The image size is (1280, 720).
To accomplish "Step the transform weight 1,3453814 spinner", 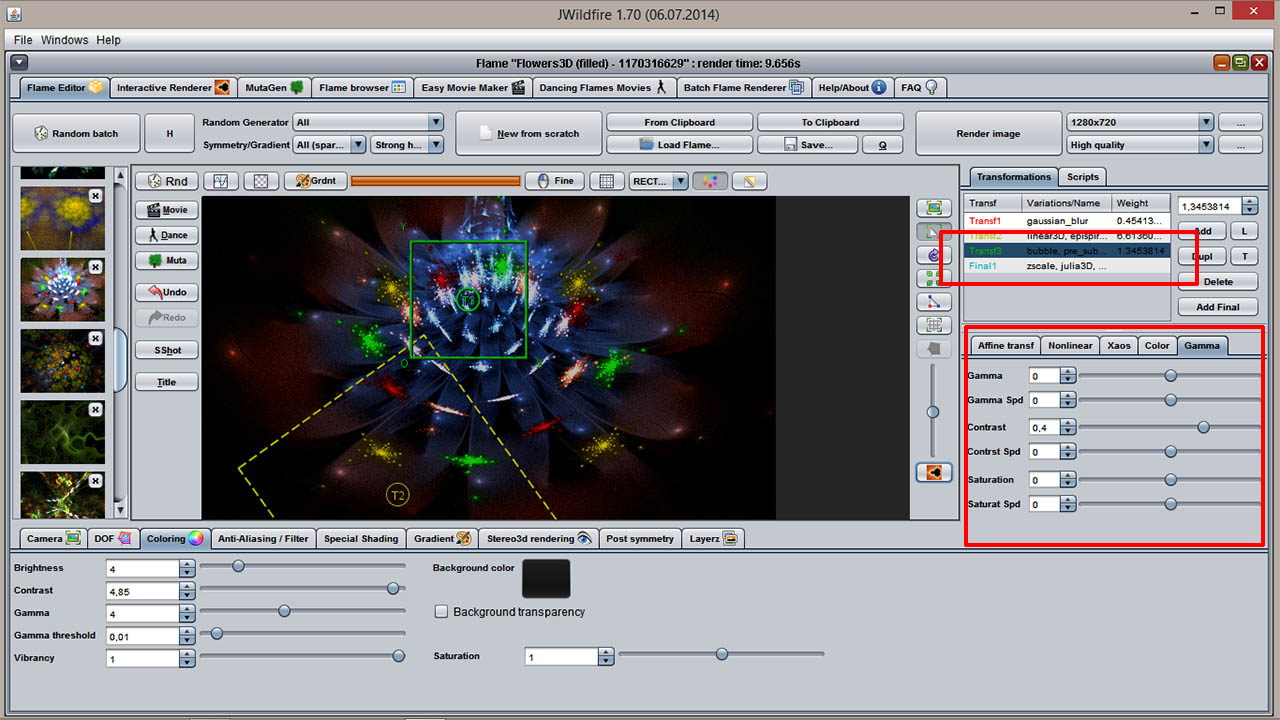I will point(1250,206).
